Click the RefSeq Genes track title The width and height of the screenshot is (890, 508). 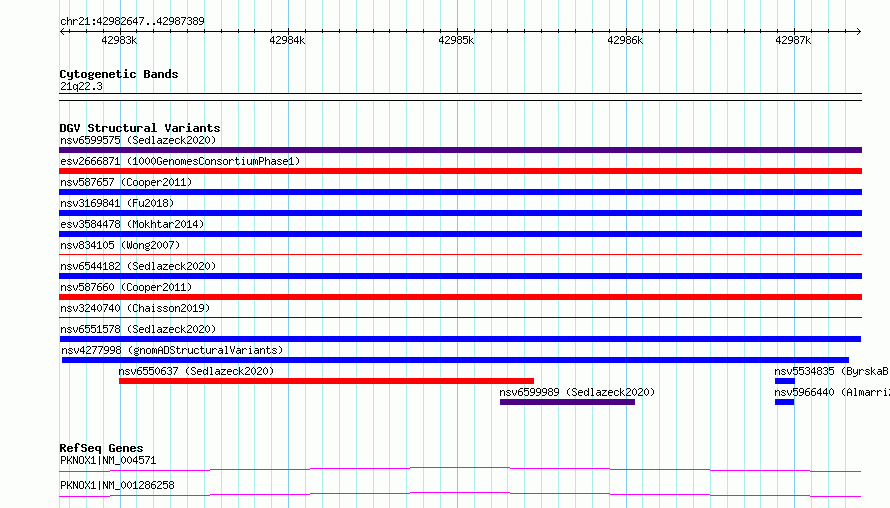[101, 448]
